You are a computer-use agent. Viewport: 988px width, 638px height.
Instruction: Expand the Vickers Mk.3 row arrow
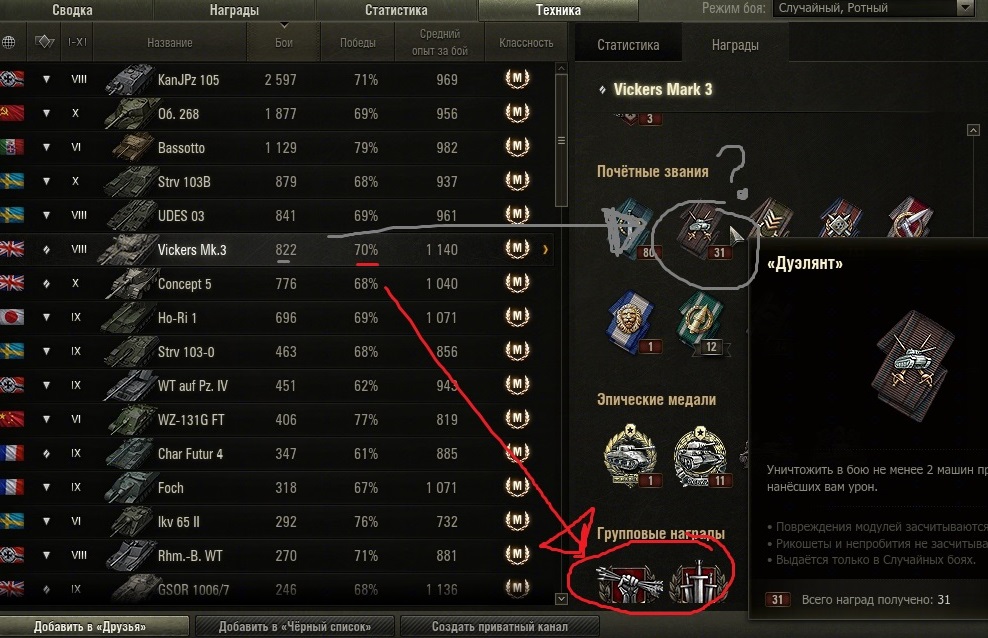click(545, 250)
